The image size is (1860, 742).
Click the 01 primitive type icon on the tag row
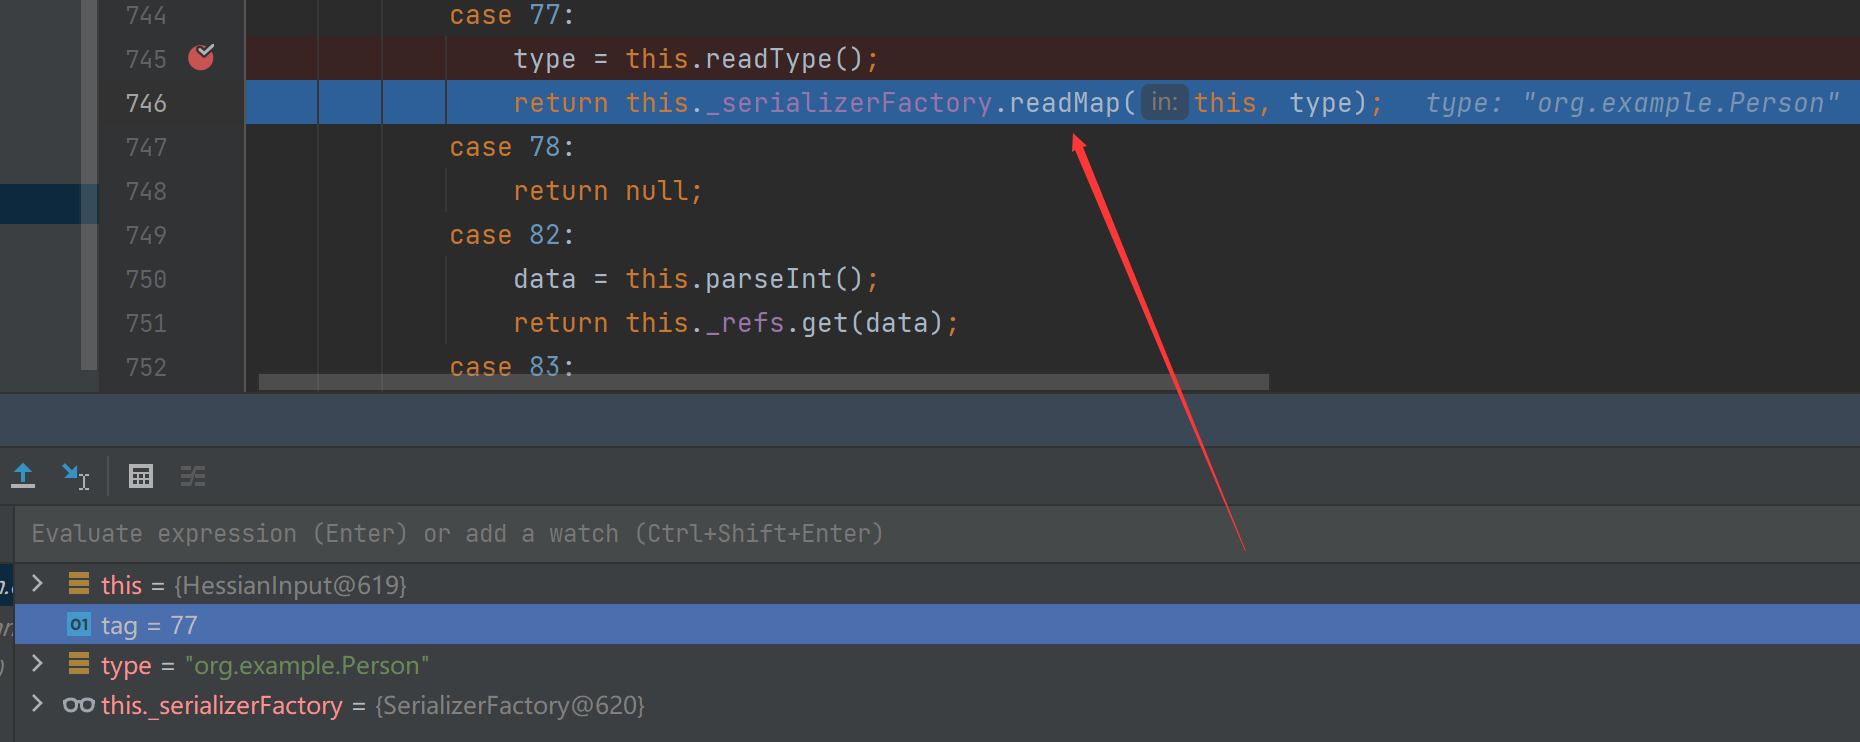point(78,624)
